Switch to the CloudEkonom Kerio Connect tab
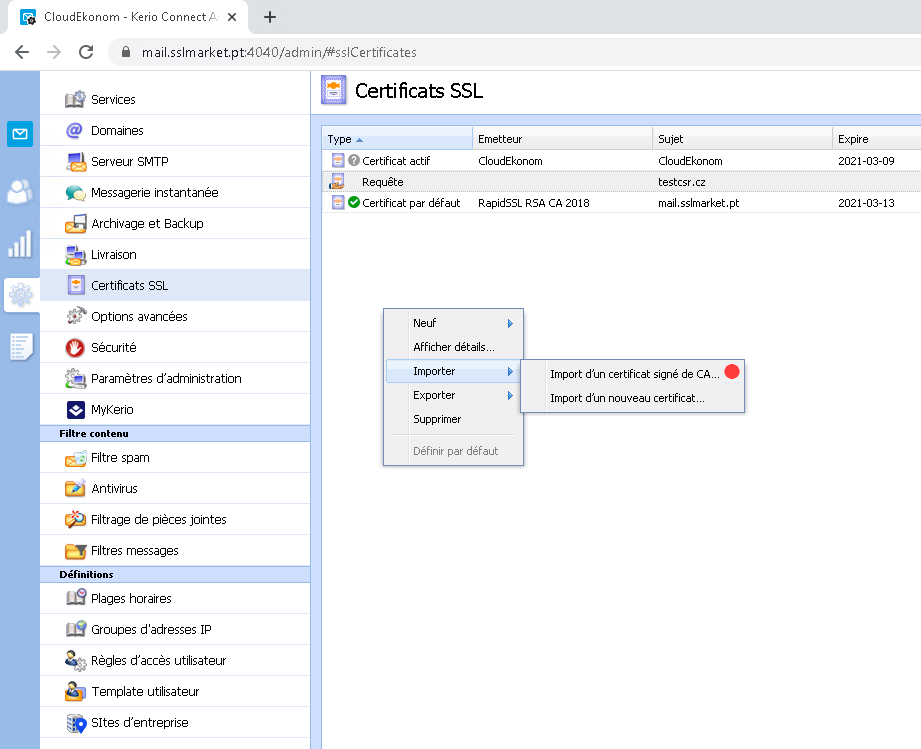The image size is (921, 749). coord(129,17)
